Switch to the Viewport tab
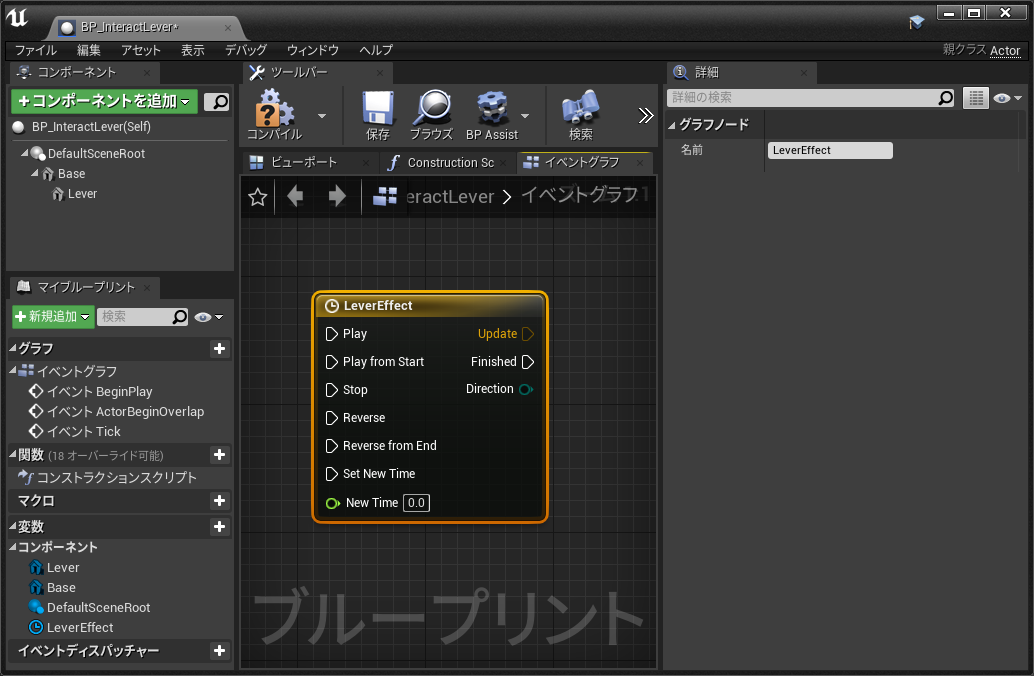Screen dimensions: 1034x676 click(x=303, y=162)
